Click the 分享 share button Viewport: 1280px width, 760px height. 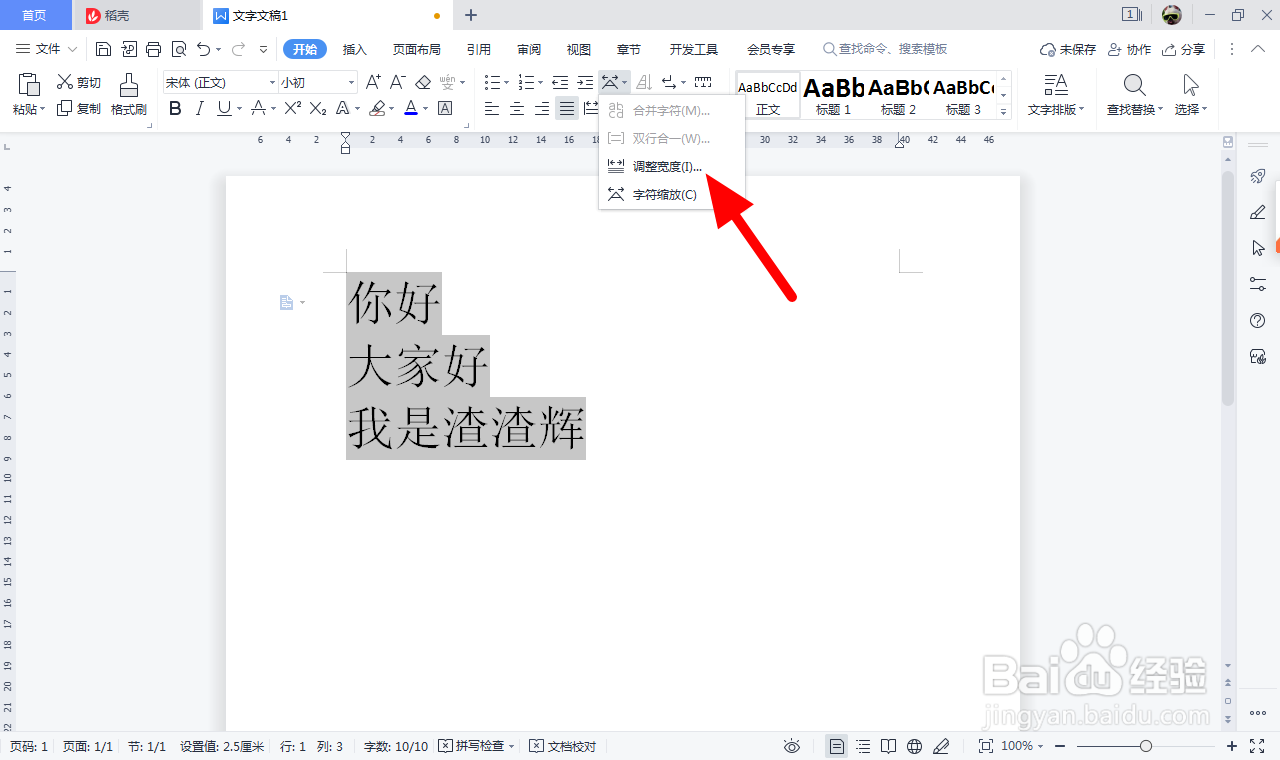(x=1184, y=48)
